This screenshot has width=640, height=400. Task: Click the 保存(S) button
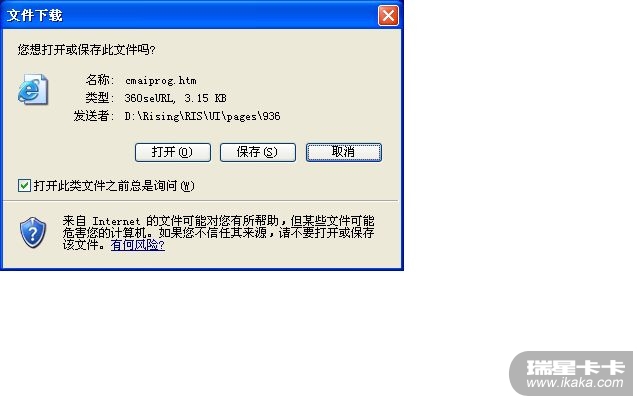[x=258, y=152]
